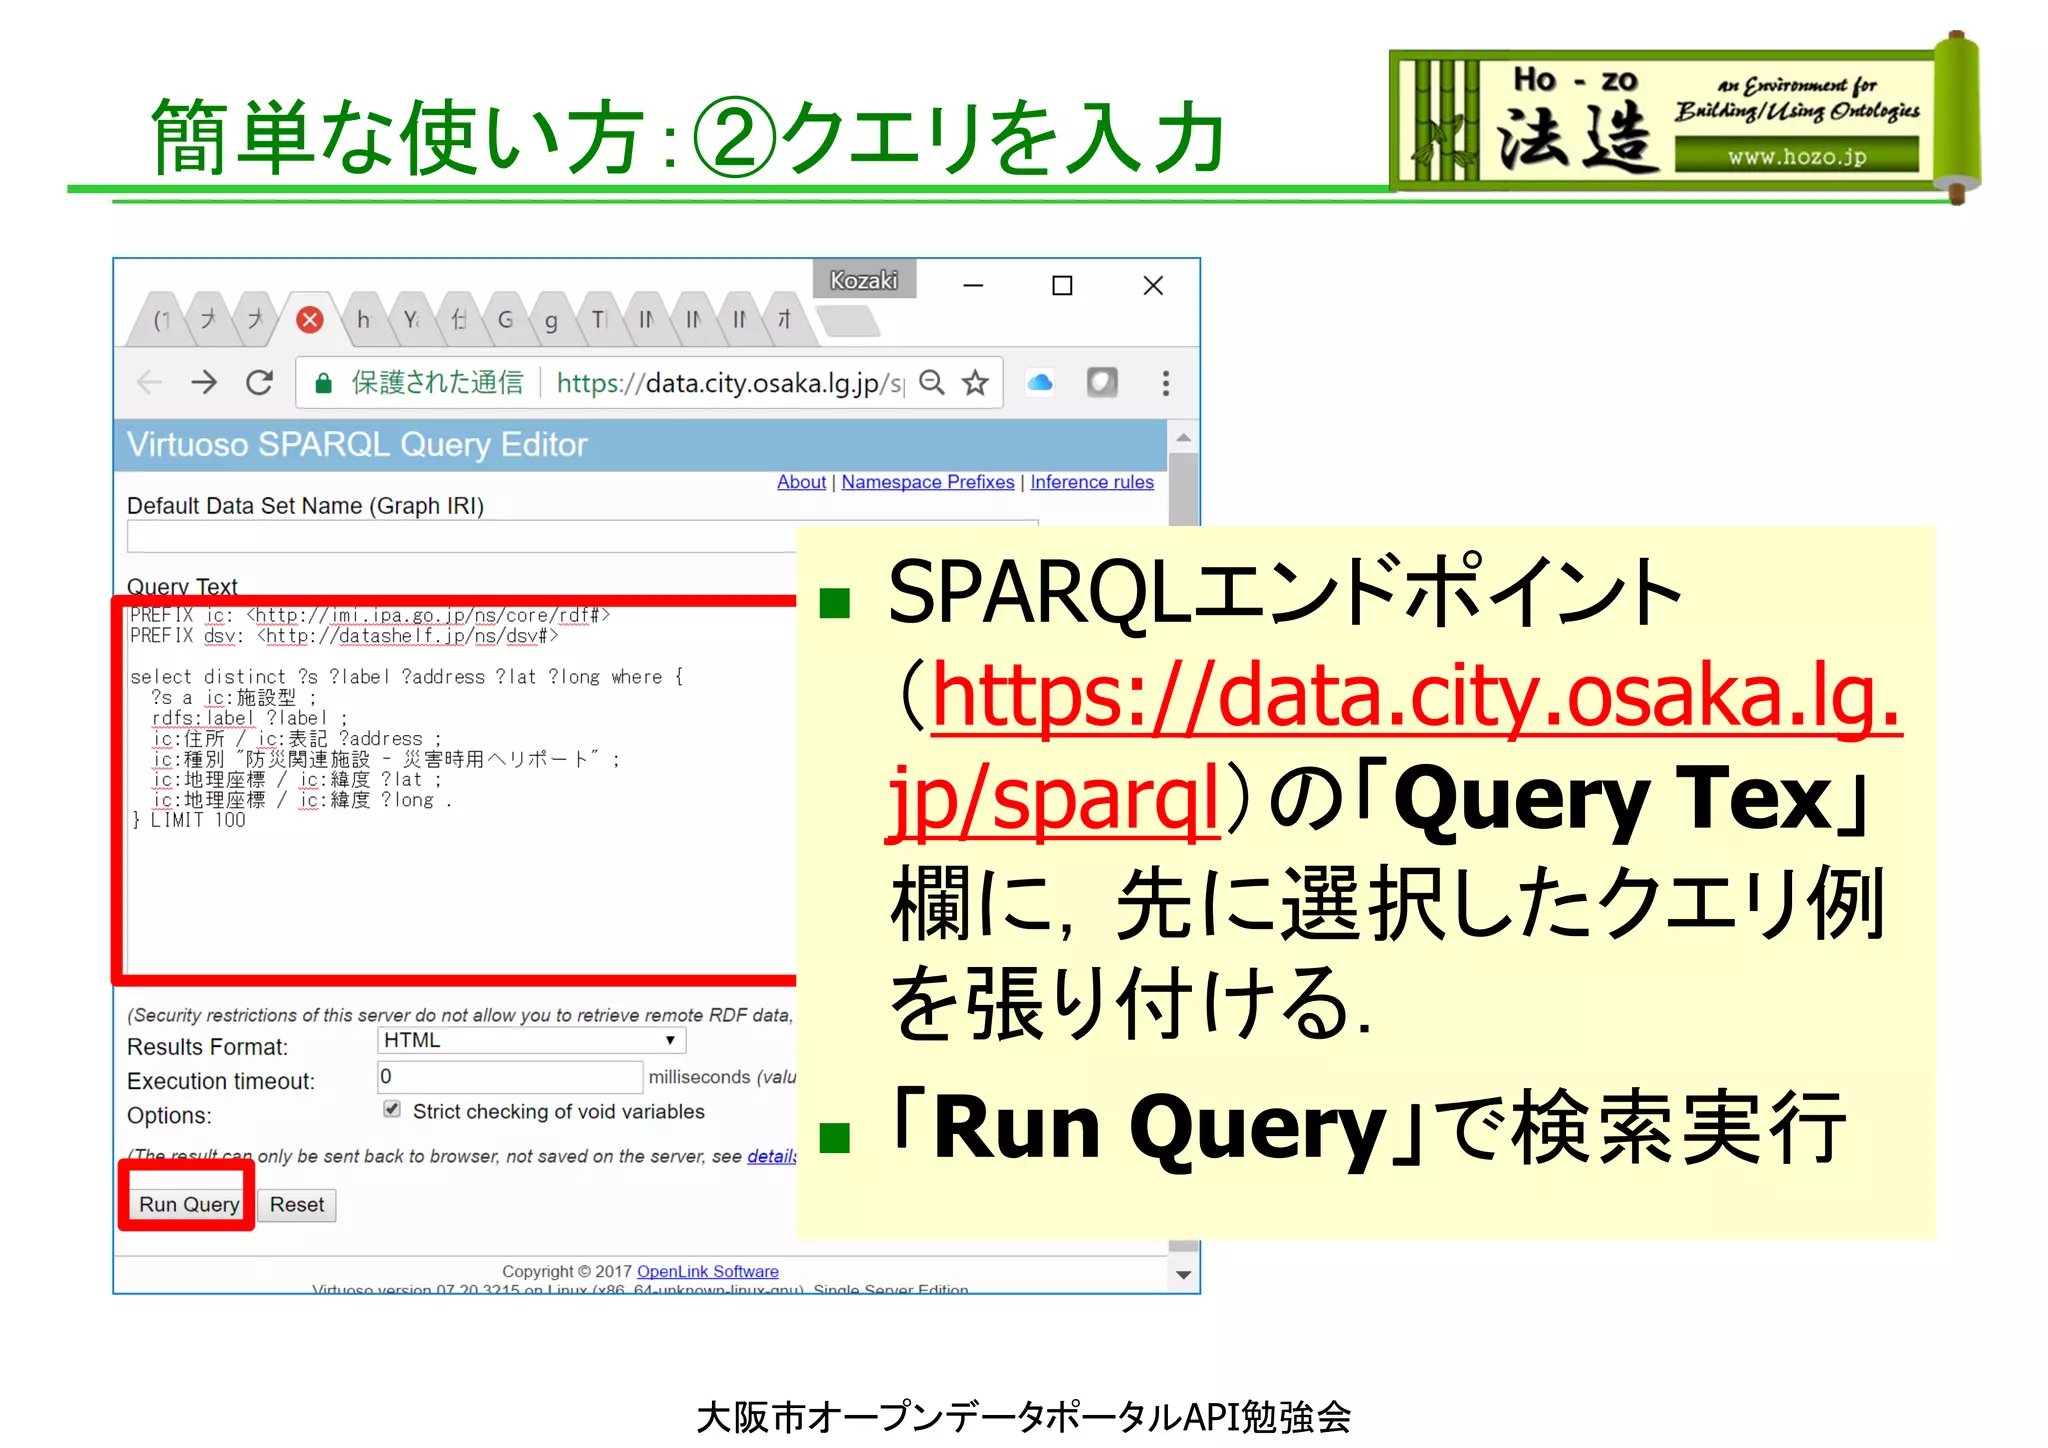Viewport: 2048px width, 1448px height.
Task: Click the vertical scrollbar thumb
Action: click(x=1184, y=490)
